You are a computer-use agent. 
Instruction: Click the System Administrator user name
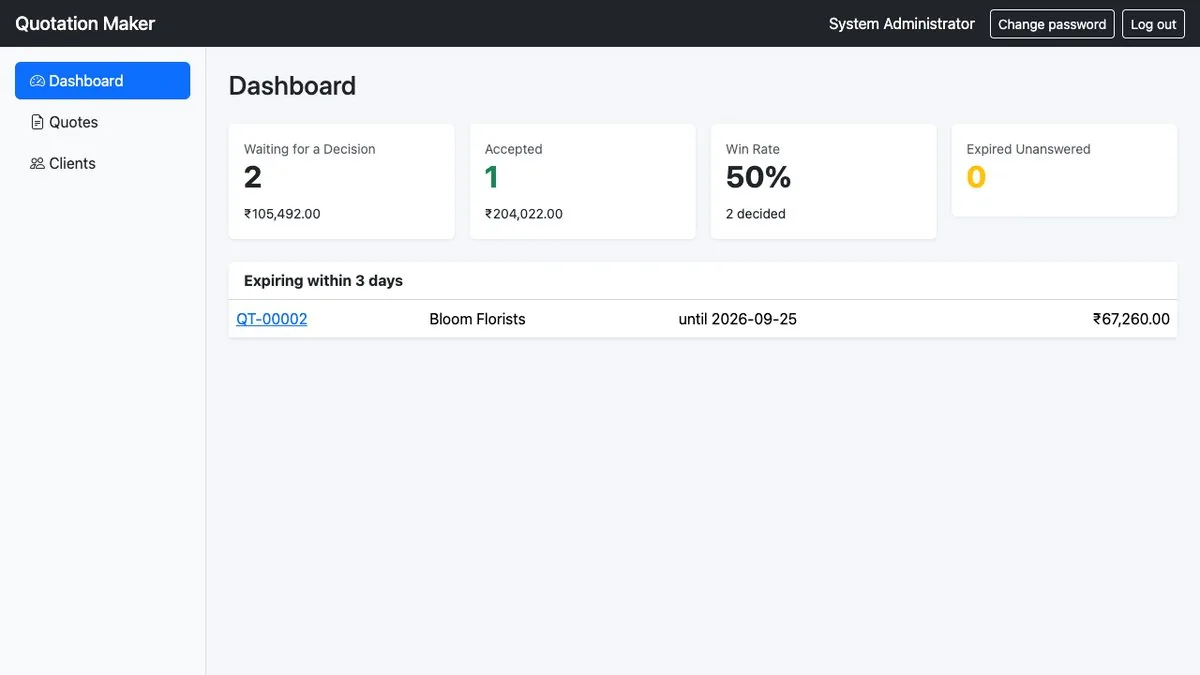point(902,24)
